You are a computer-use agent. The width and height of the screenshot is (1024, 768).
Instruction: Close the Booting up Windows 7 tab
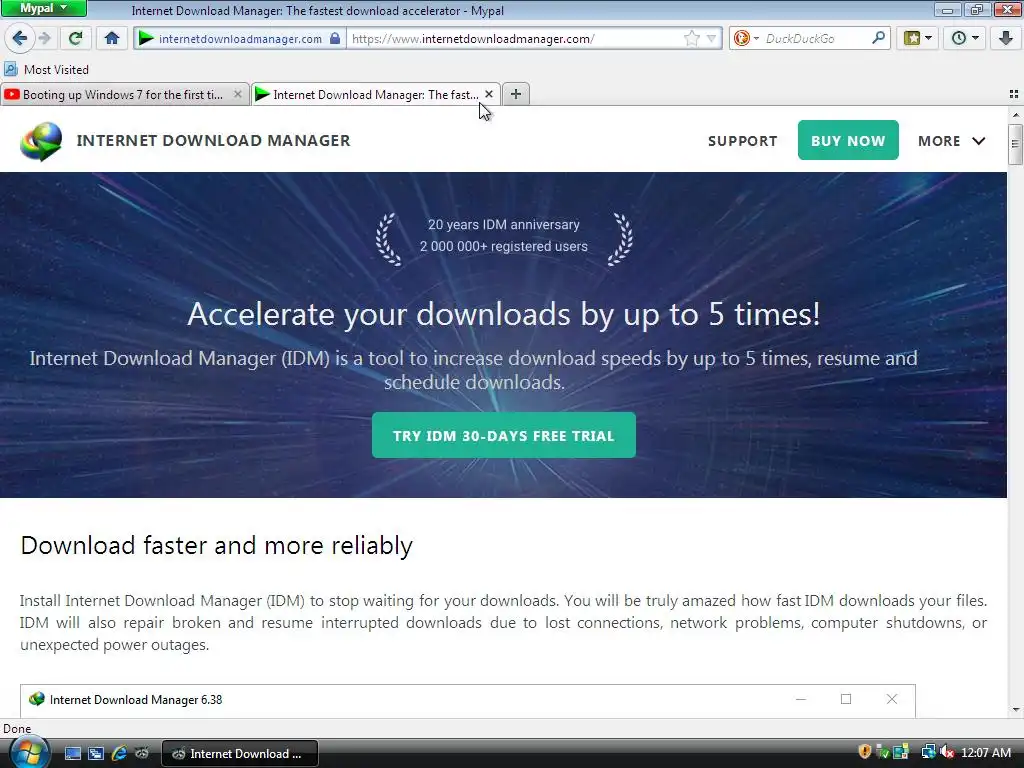238,95
